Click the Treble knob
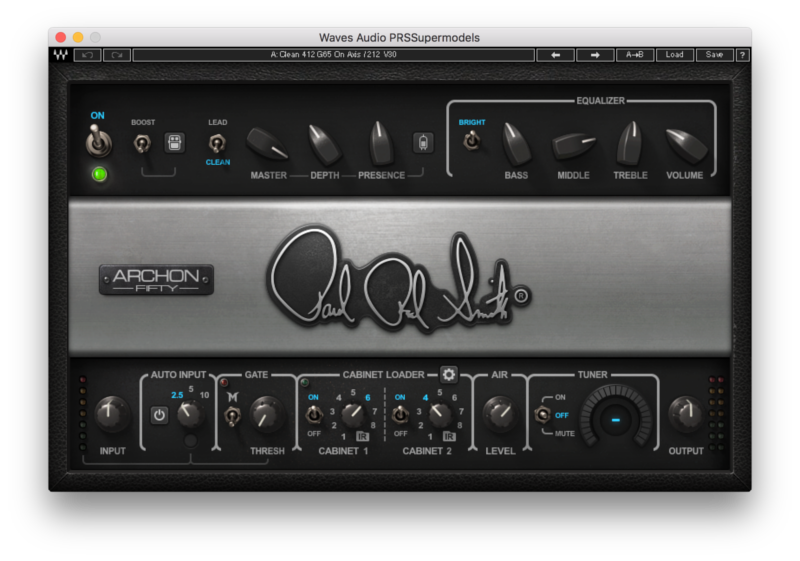 pos(631,143)
